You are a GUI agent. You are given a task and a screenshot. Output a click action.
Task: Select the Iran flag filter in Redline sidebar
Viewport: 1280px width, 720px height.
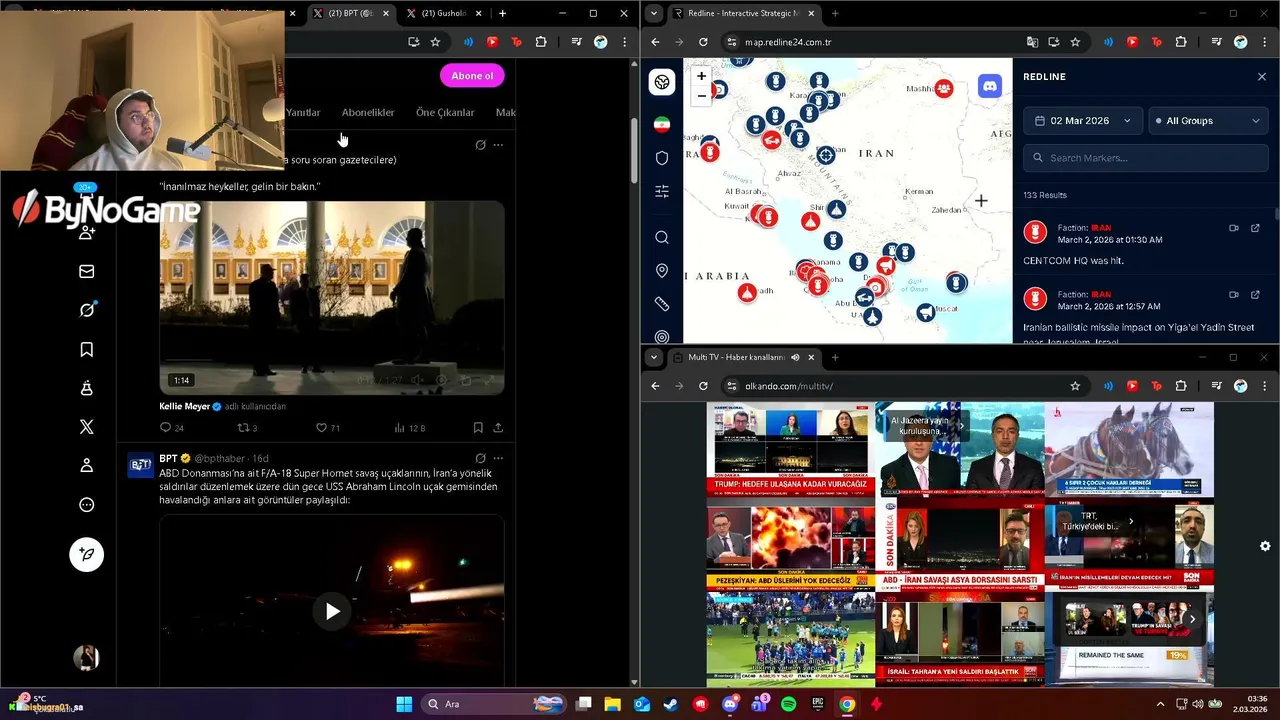pos(662,124)
